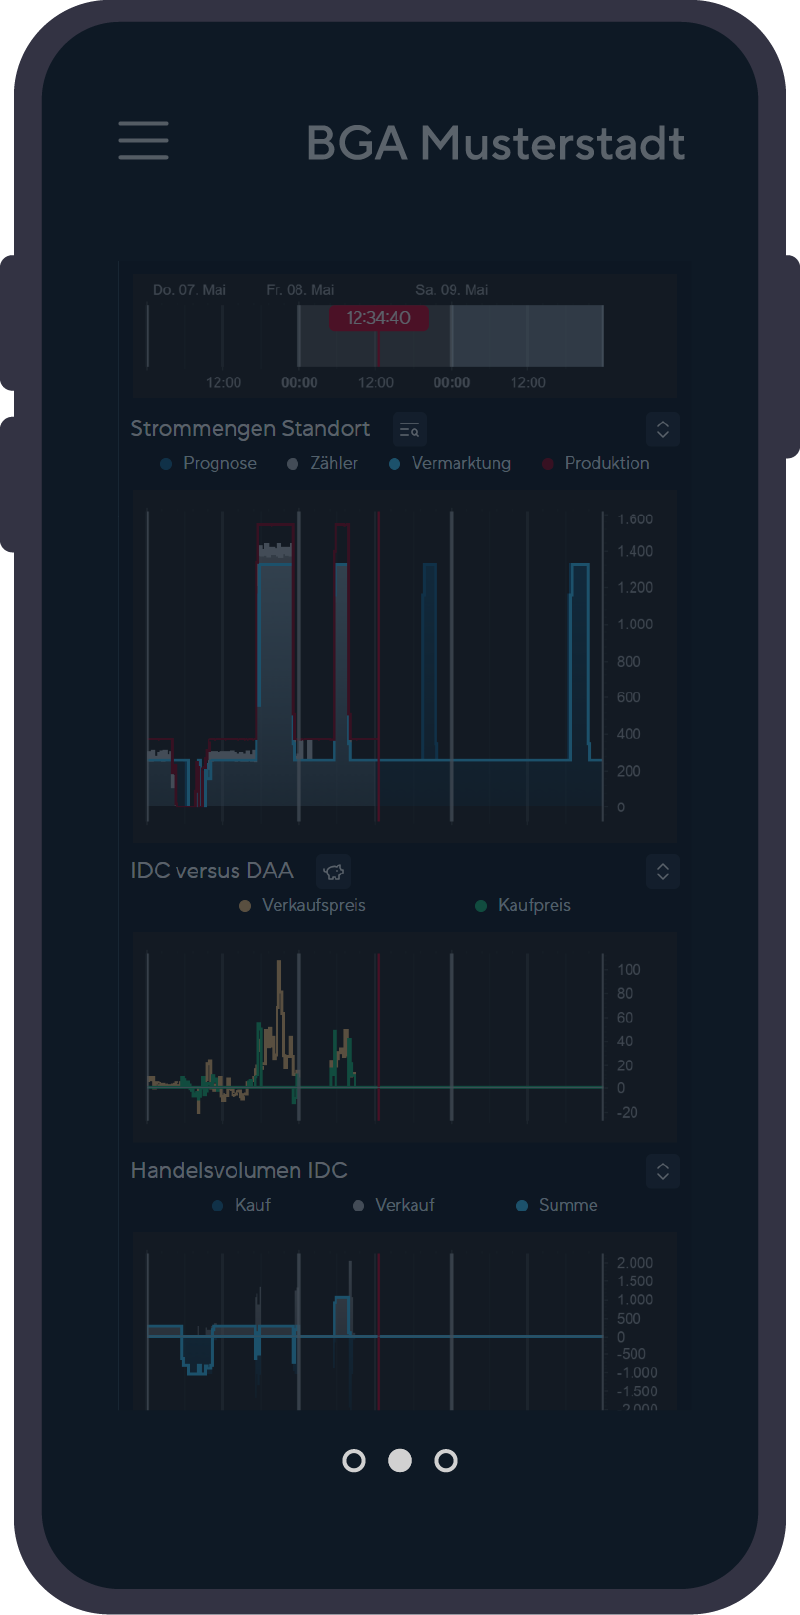Toggle the Verkauf series in Handelsvolumen
800x1615 pixels.
point(394,1206)
